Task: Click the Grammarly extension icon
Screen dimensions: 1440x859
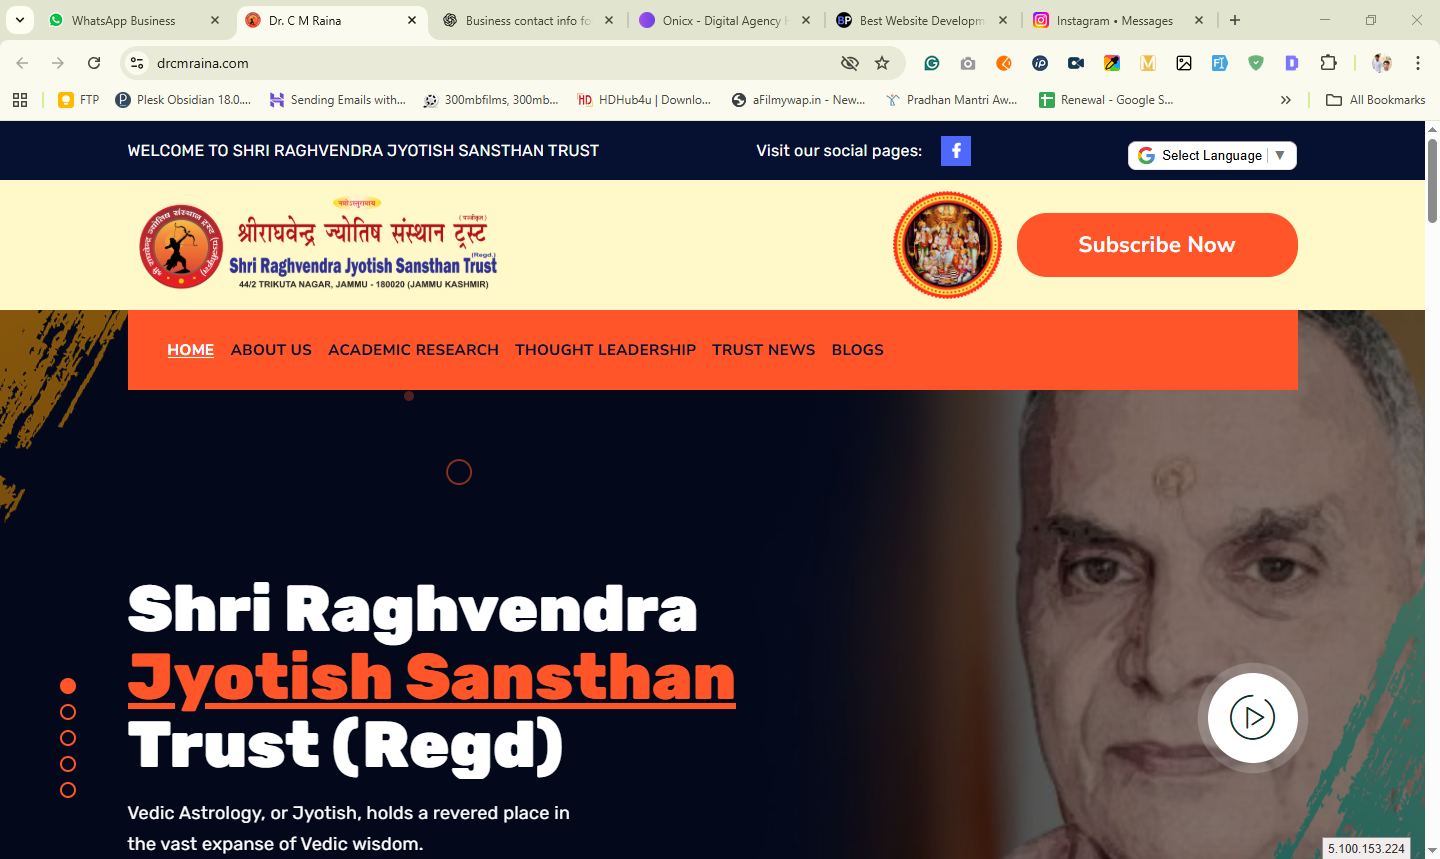Action: 932,63
